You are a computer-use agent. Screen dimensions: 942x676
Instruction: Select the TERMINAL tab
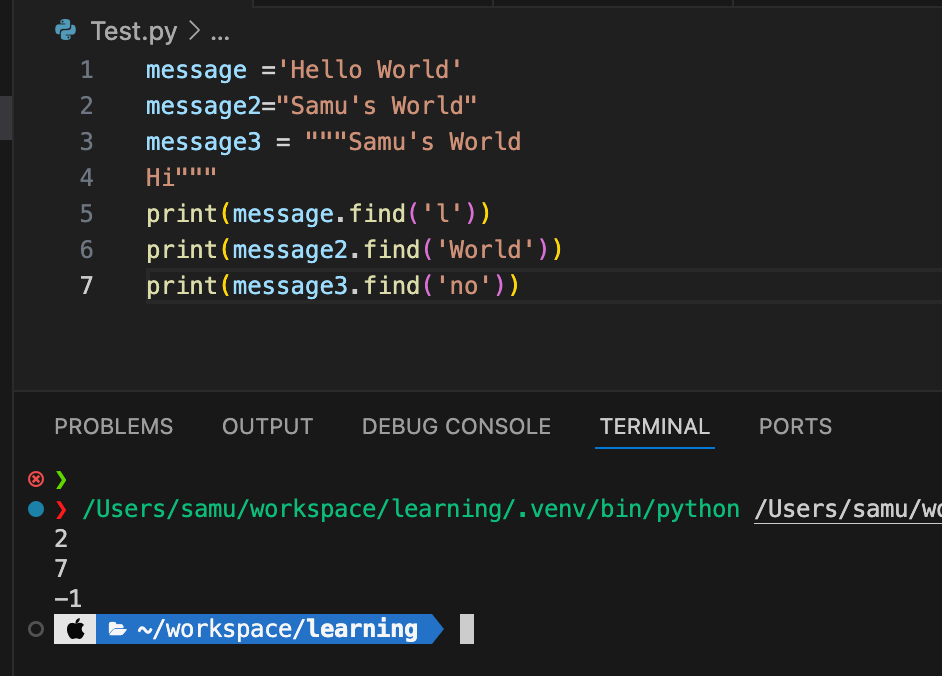coord(655,426)
